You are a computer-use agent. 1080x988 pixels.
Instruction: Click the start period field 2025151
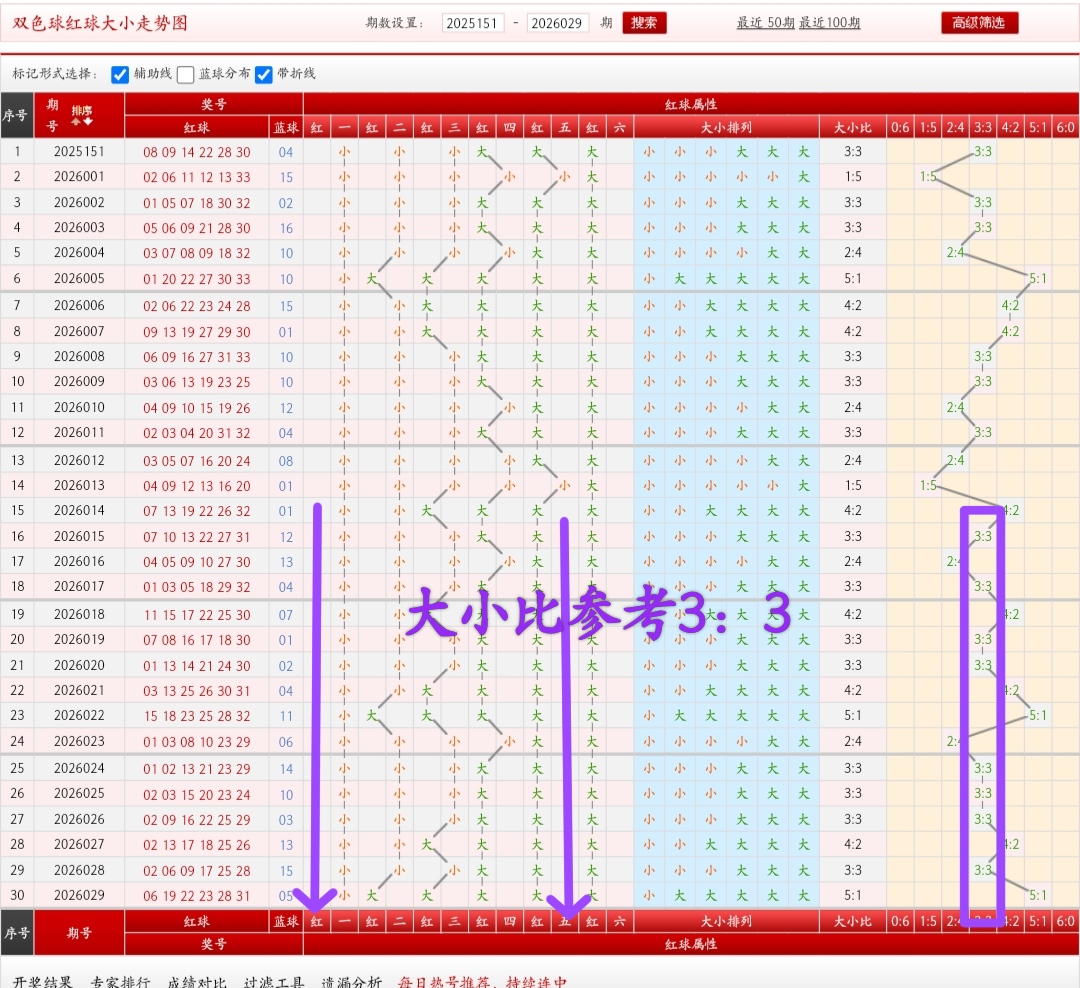[x=473, y=23]
